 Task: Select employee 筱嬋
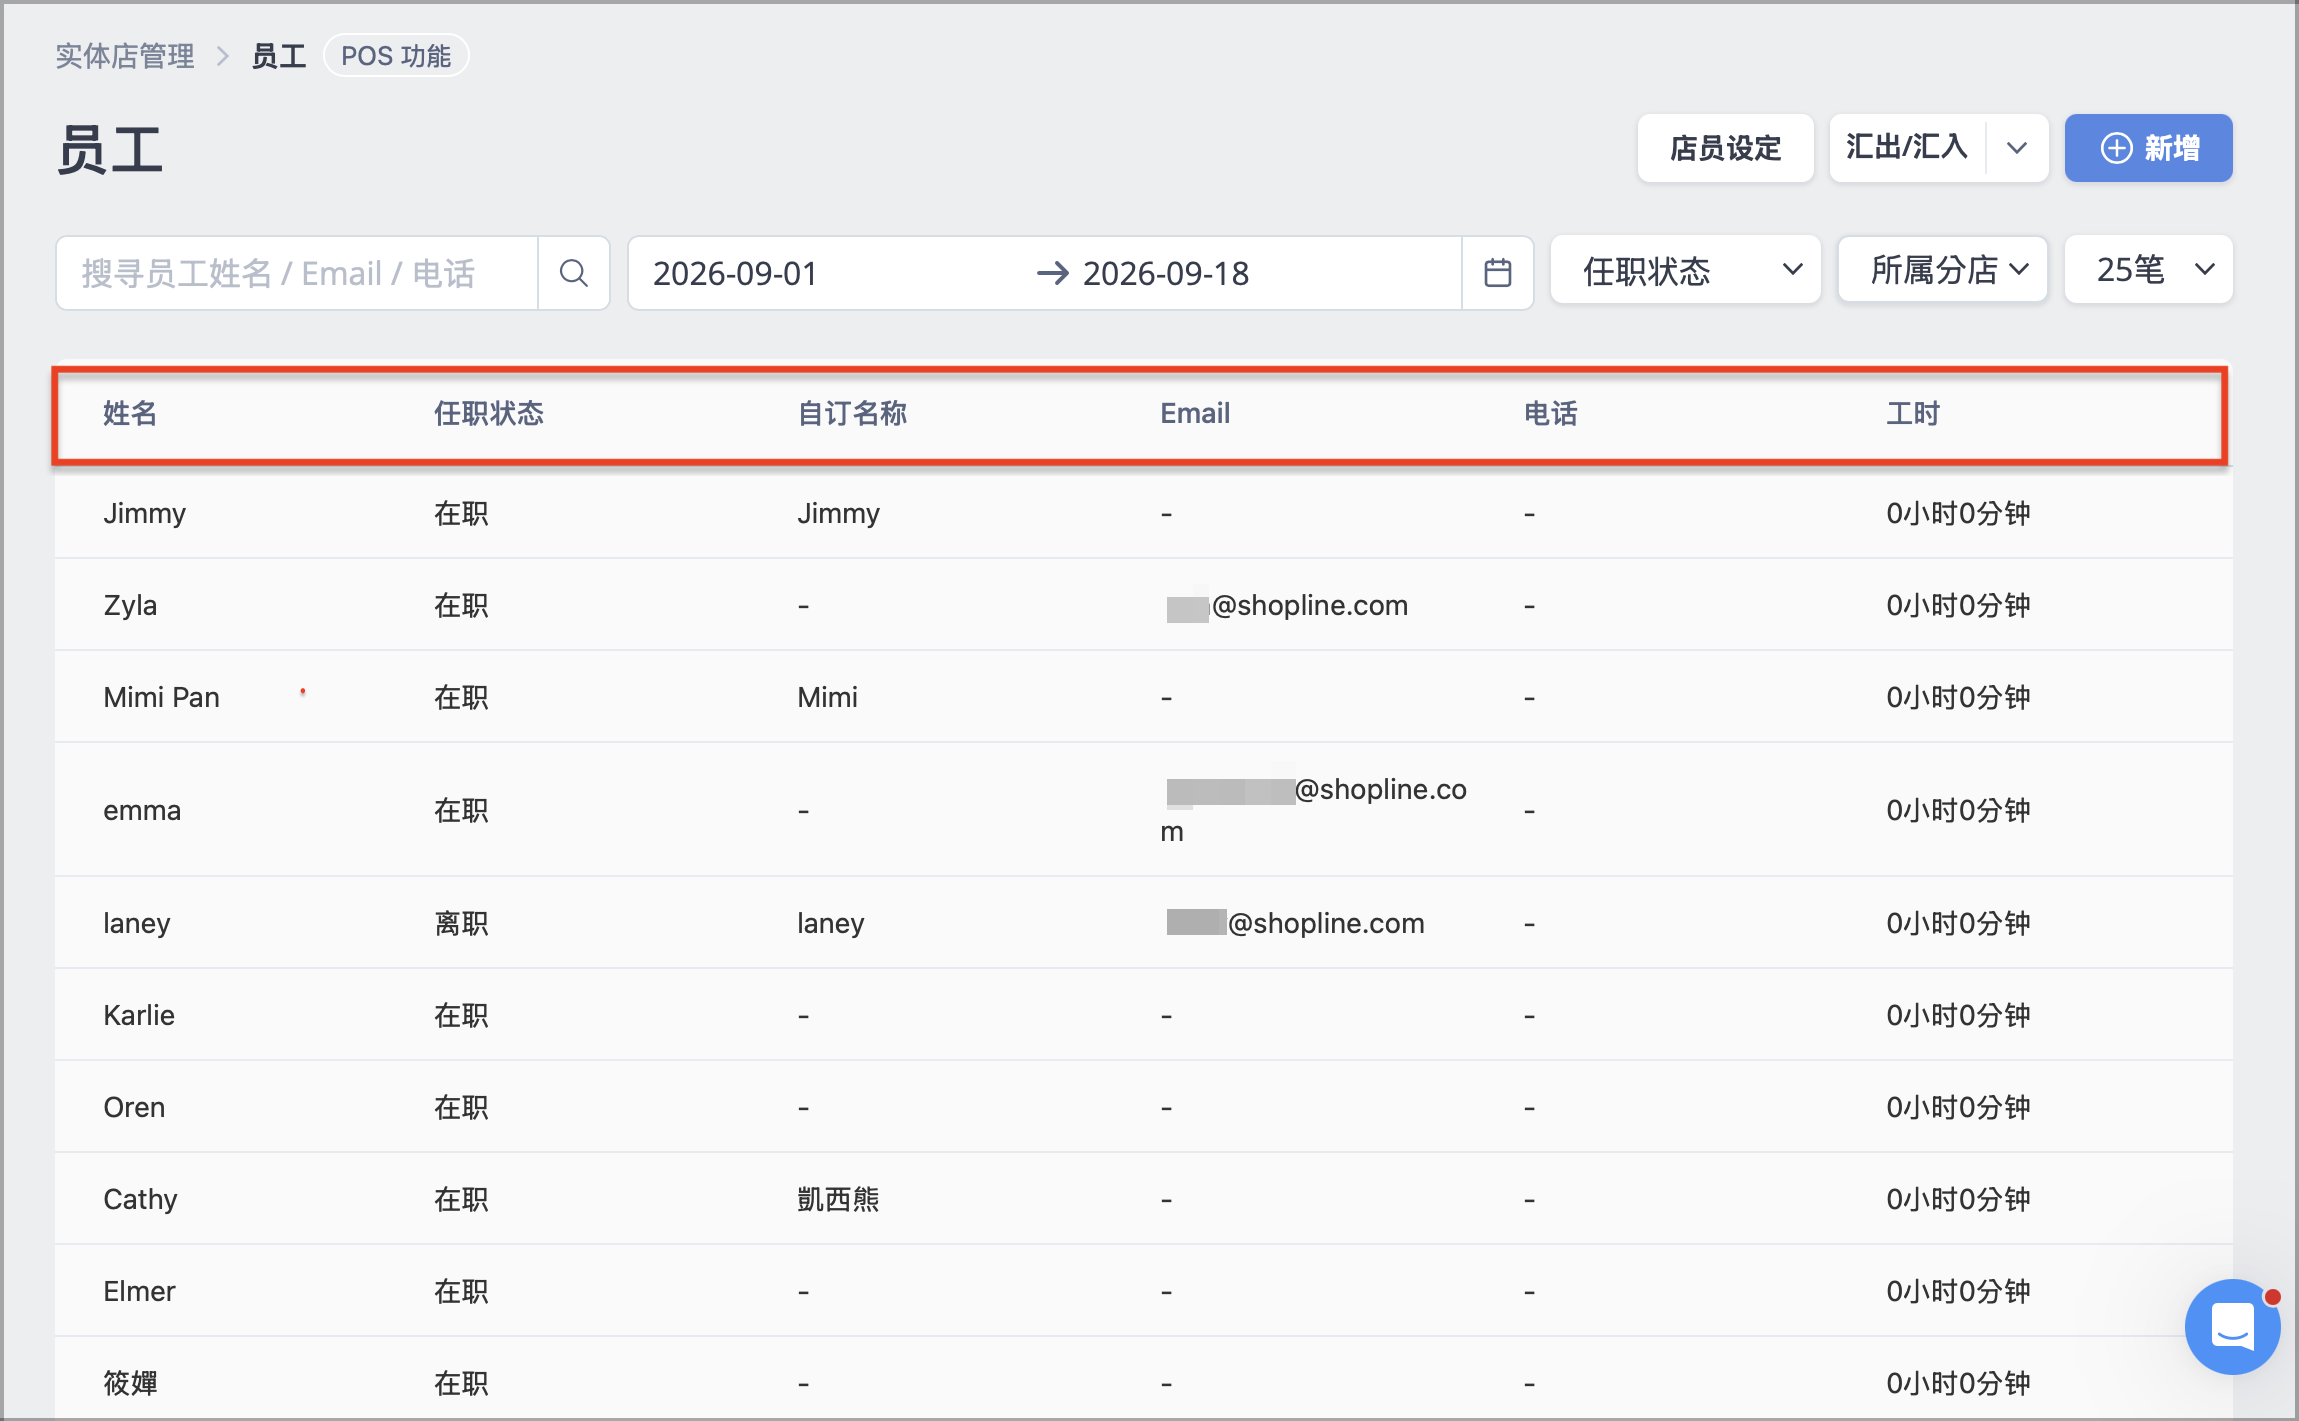coord(130,1383)
